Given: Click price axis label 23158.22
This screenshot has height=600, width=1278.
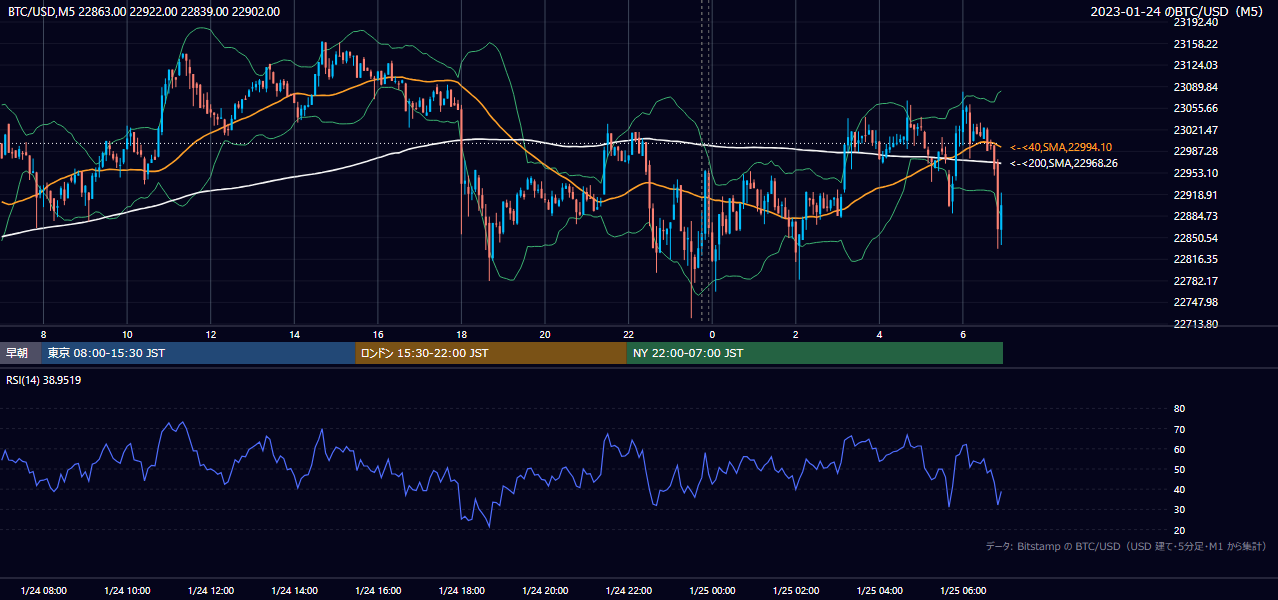Looking at the screenshot, I should pyautogui.click(x=1196, y=44).
